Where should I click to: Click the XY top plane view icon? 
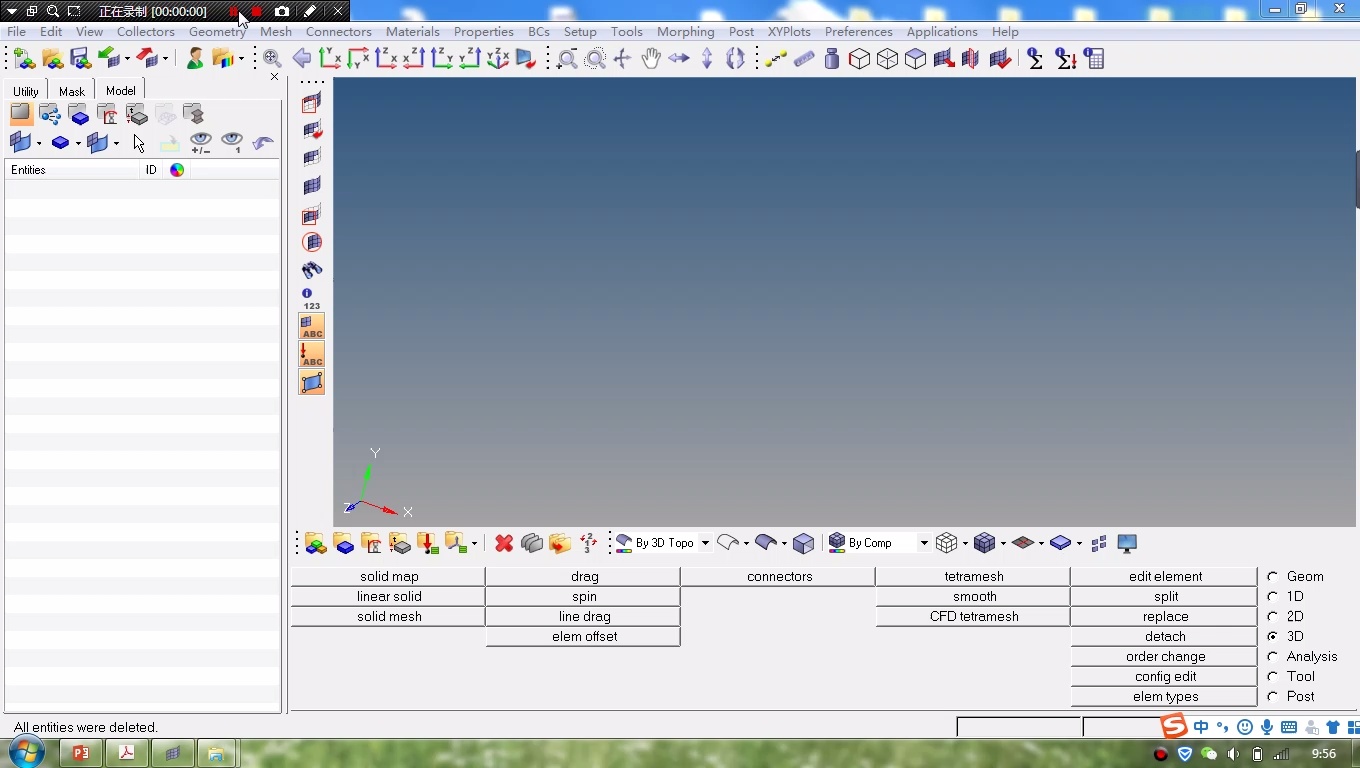(x=330, y=59)
